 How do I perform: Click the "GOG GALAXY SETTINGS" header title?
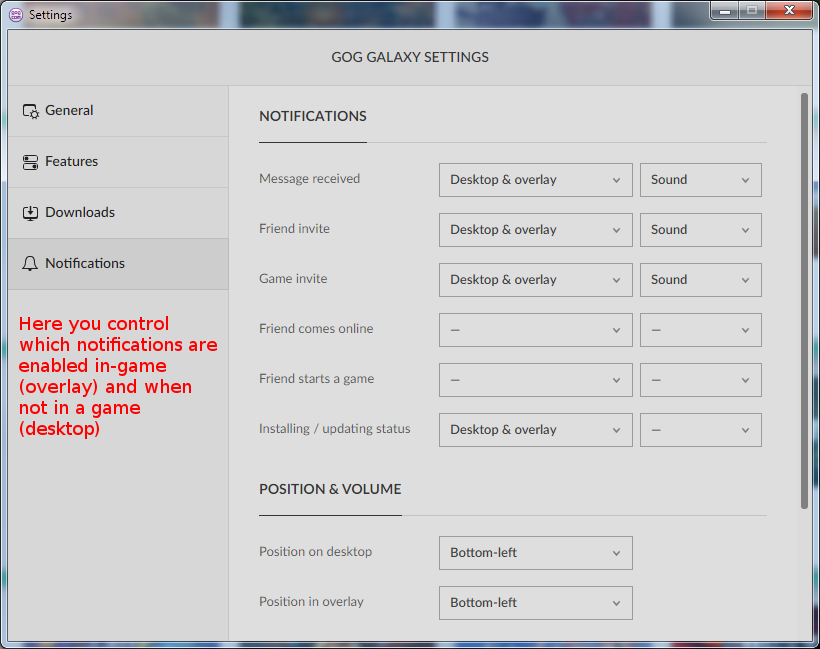click(x=410, y=57)
